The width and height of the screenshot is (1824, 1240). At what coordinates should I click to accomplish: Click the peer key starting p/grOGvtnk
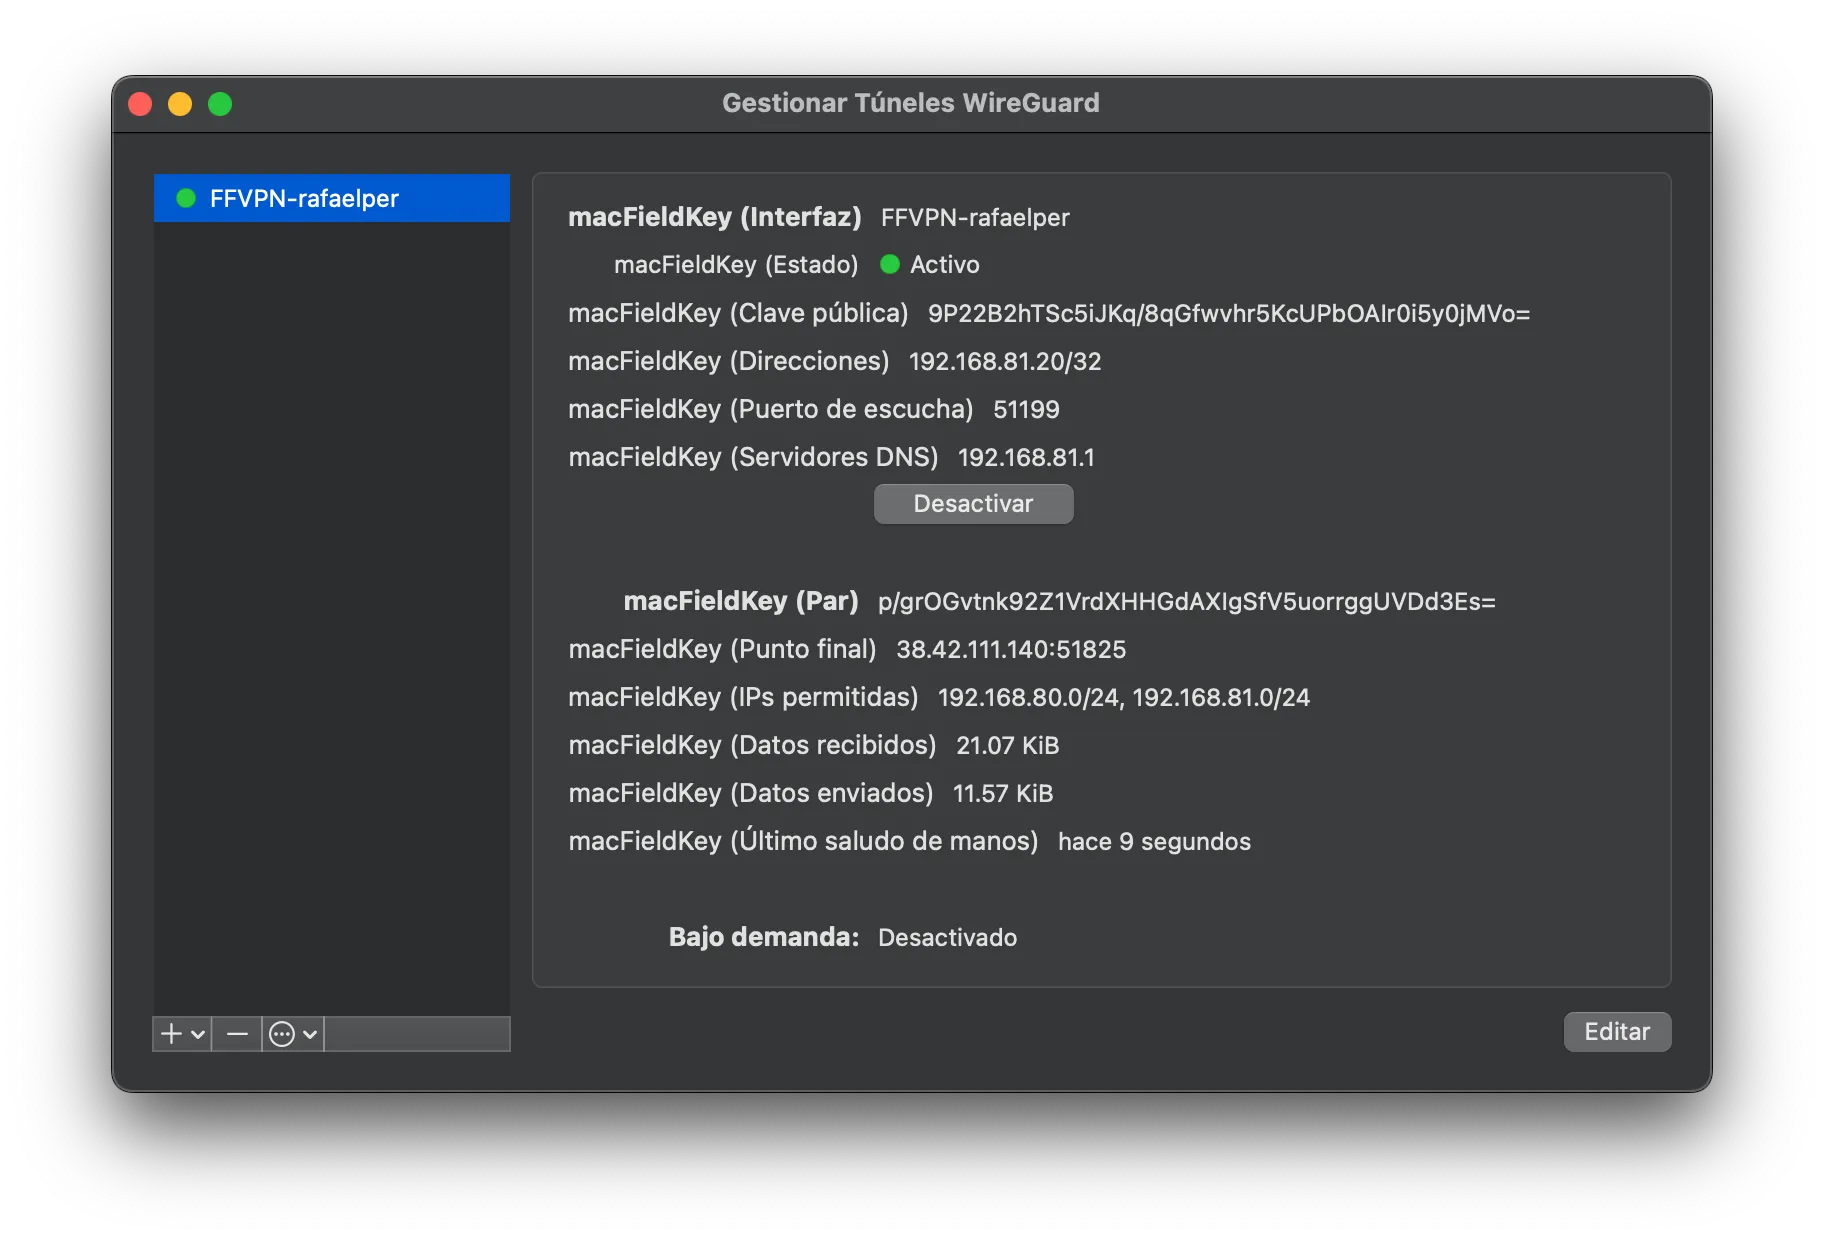click(1187, 602)
